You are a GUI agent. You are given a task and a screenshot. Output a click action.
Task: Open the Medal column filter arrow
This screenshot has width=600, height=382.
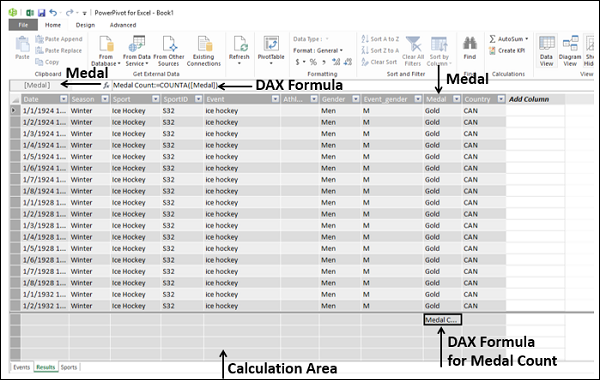[x=457, y=99]
